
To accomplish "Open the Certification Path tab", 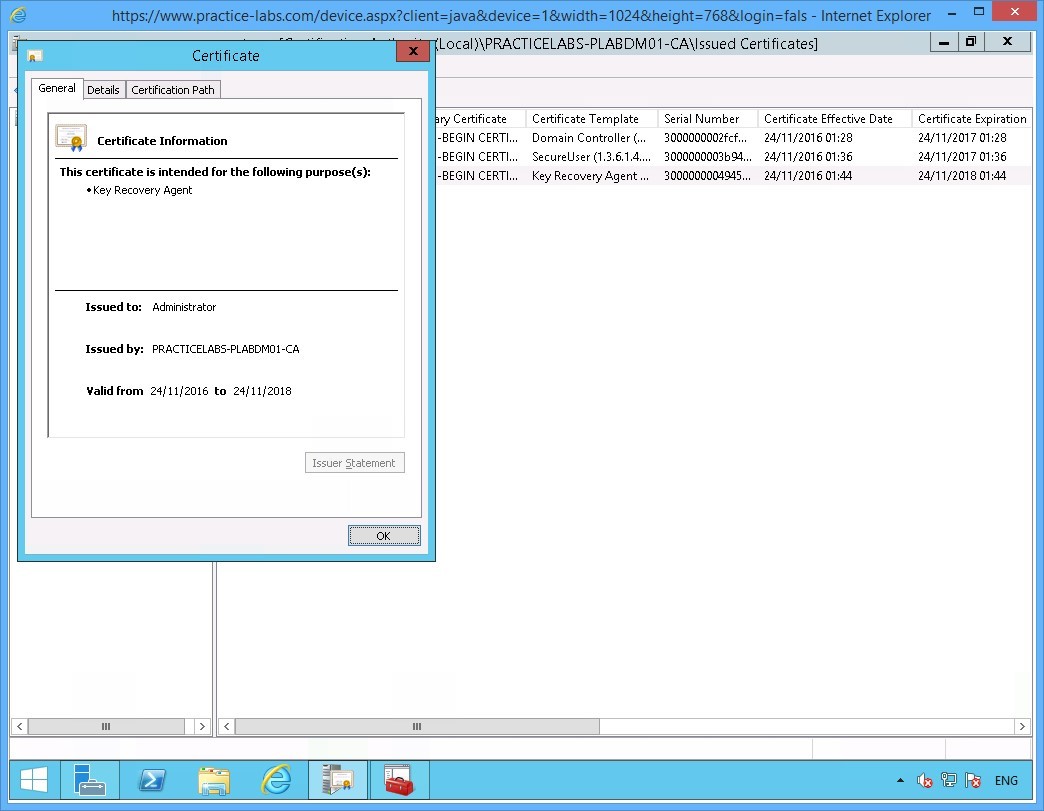I will point(172,89).
